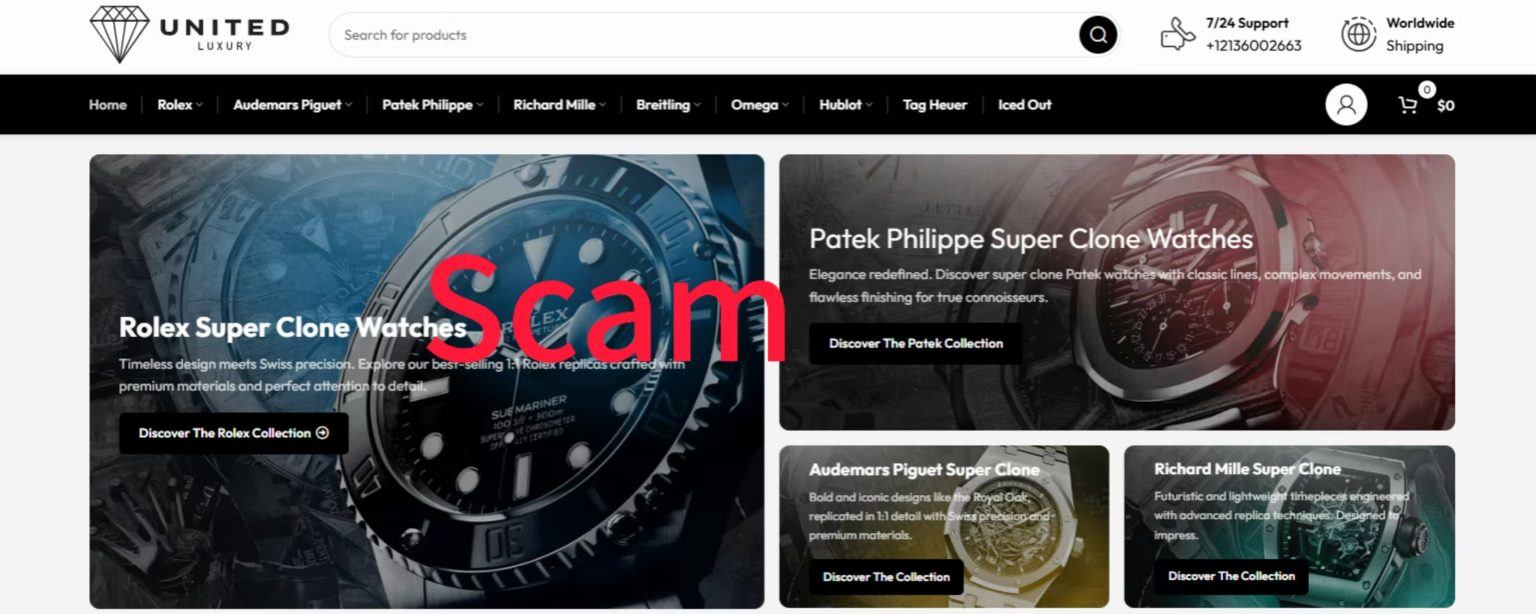Click the Worldwide Shipping globe icon
Image resolution: width=1536 pixels, height=614 pixels.
(1358, 34)
